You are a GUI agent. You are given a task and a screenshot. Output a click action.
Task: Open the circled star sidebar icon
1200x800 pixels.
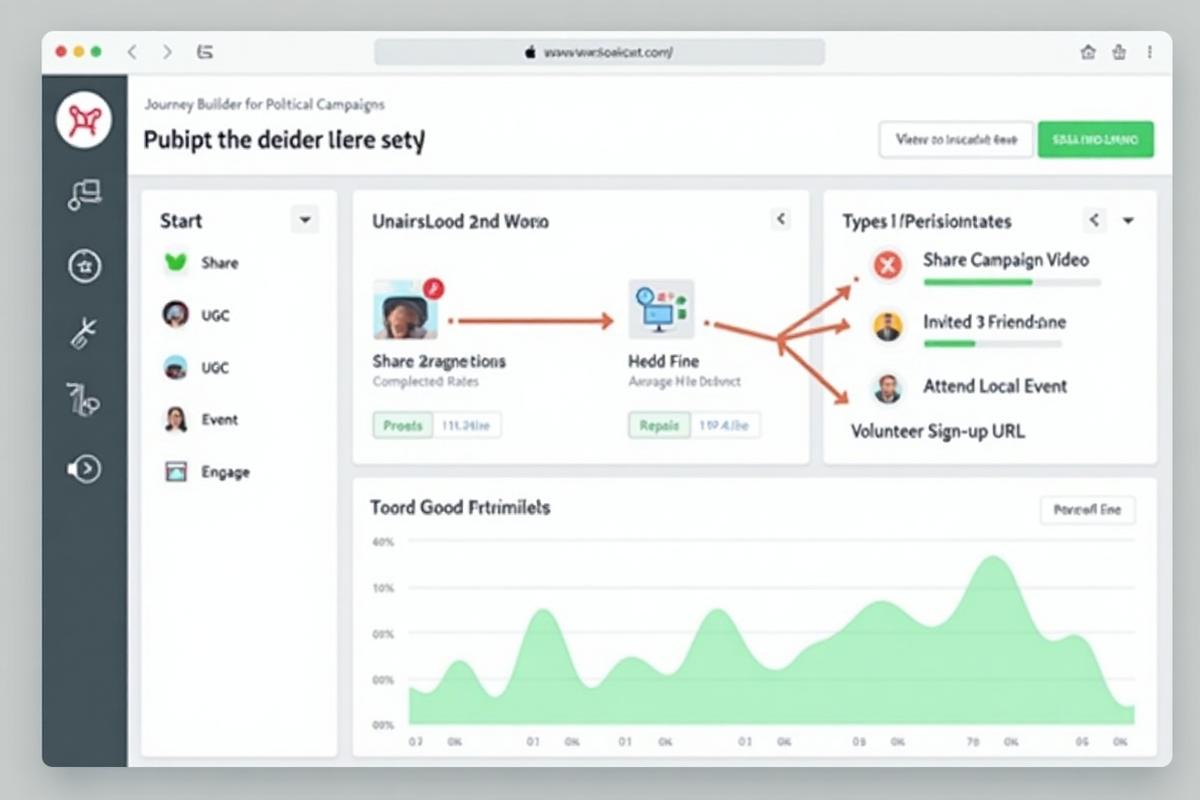pyautogui.click(x=85, y=265)
